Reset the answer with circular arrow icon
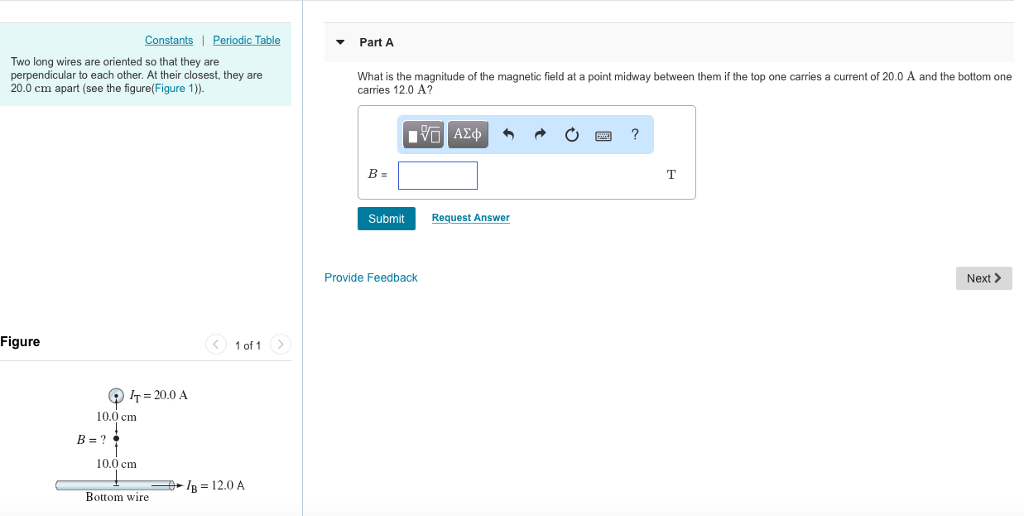1024x516 pixels. (x=572, y=135)
